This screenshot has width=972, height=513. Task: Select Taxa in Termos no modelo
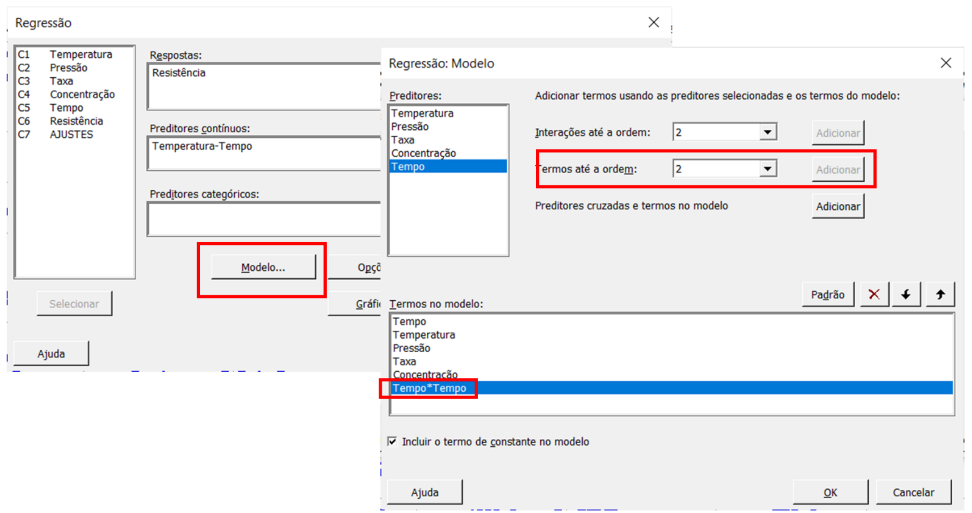(672, 361)
